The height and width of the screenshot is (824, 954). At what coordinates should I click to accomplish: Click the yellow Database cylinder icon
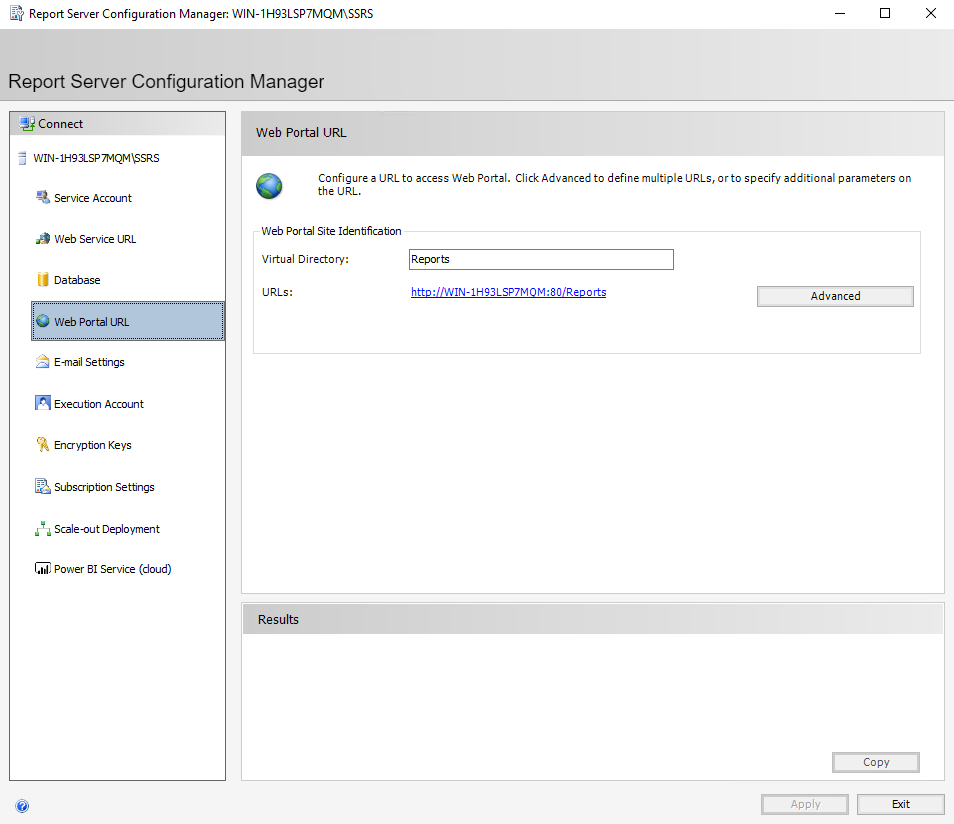[x=43, y=280]
